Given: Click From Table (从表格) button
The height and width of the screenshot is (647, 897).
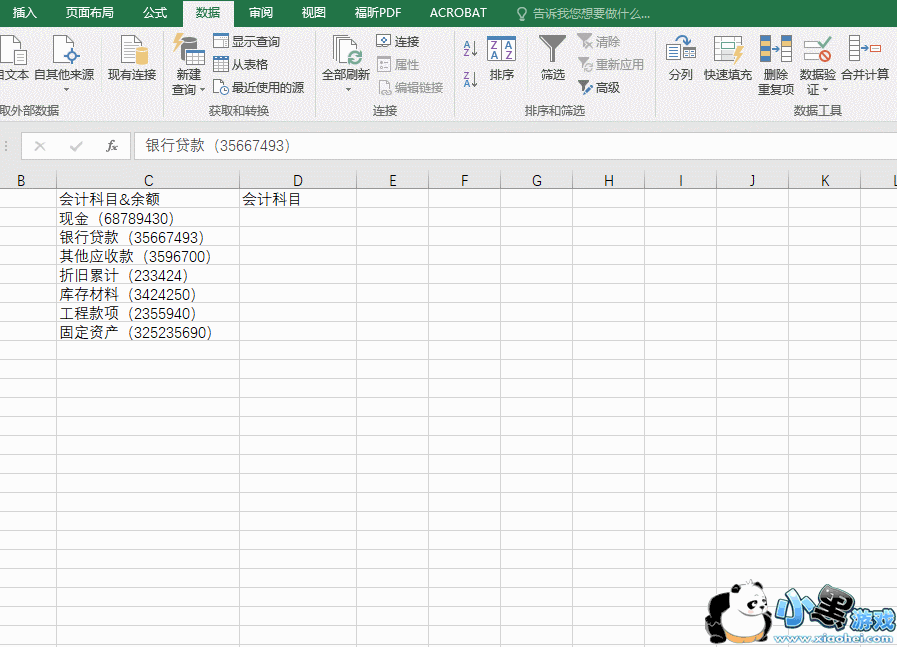Looking at the screenshot, I should 240,64.
